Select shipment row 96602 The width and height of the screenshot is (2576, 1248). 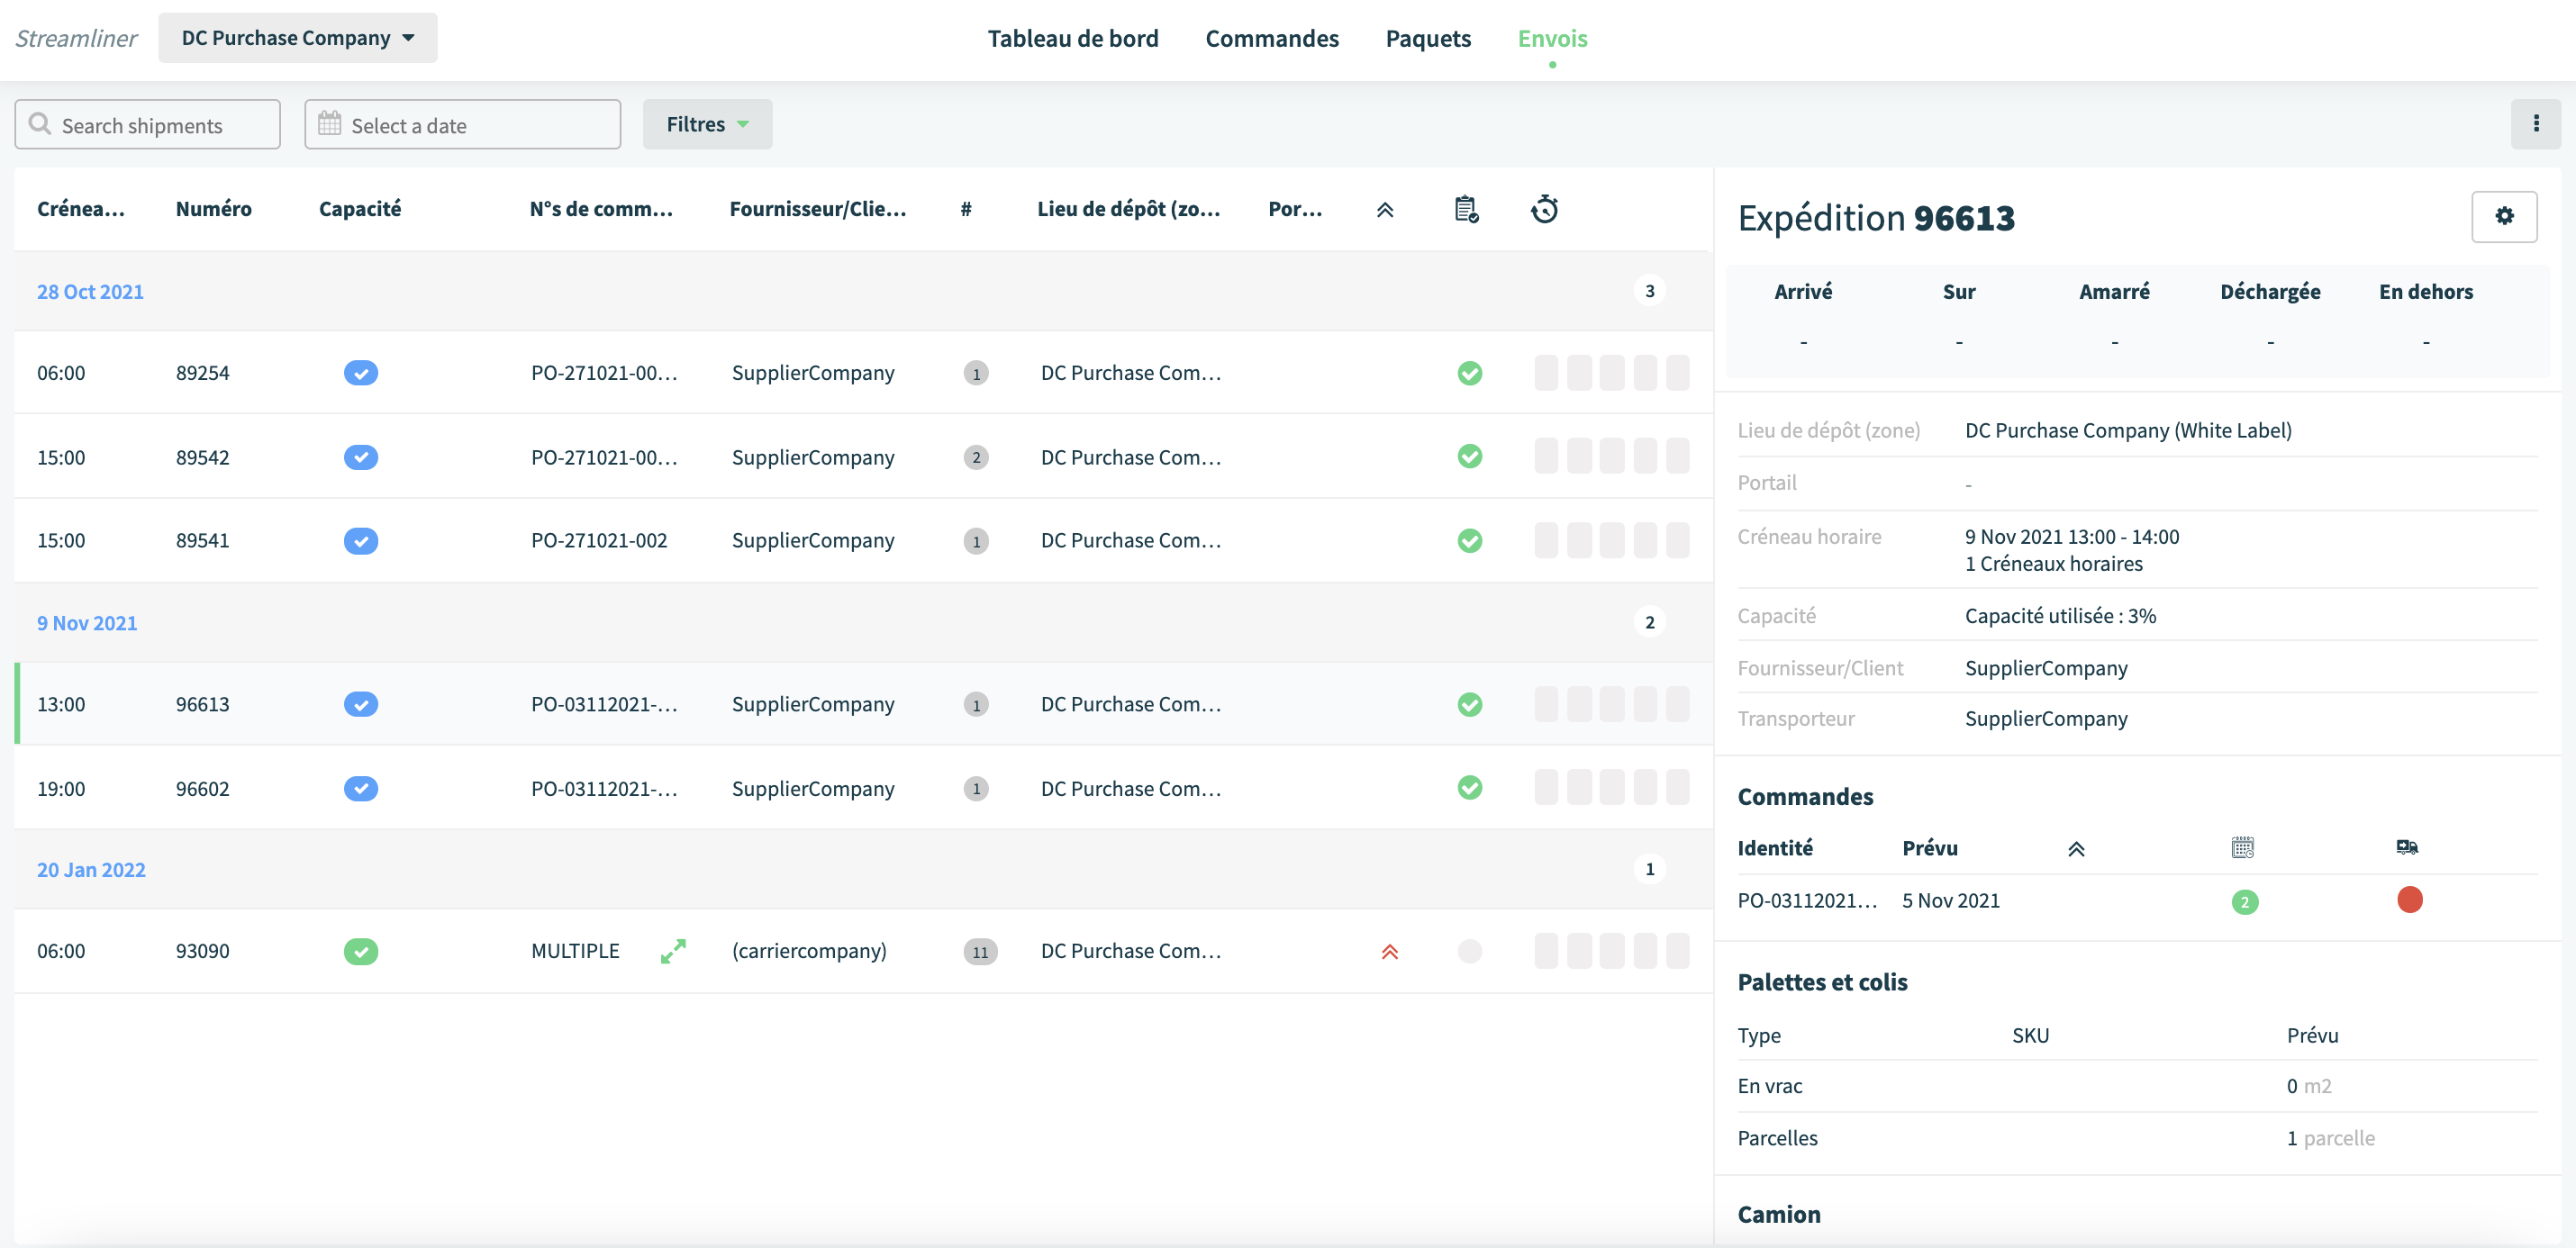pos(863,788)
